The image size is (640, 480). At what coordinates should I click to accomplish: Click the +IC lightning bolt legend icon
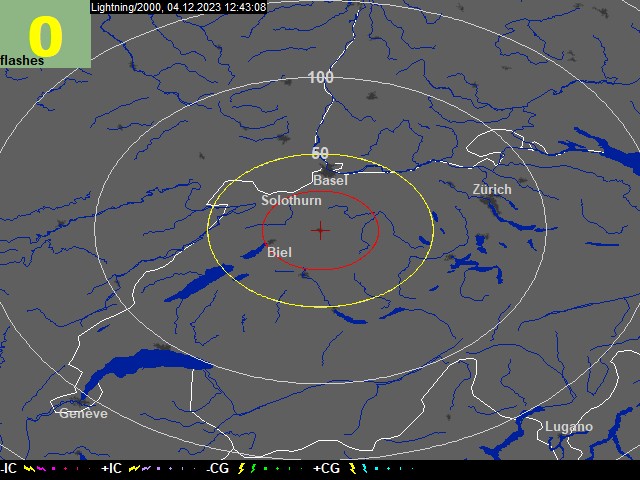coord(134,468)
